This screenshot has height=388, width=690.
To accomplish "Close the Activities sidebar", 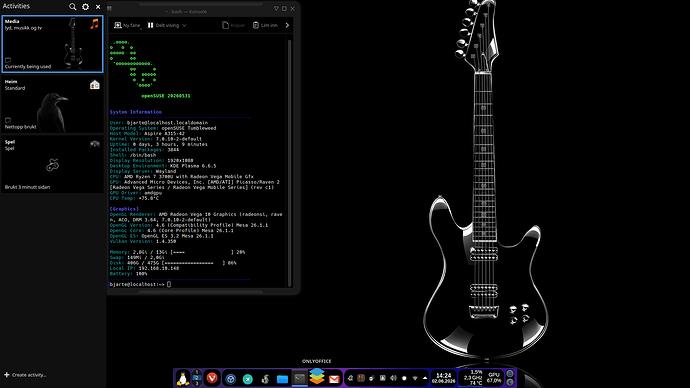I will point(98,7).
